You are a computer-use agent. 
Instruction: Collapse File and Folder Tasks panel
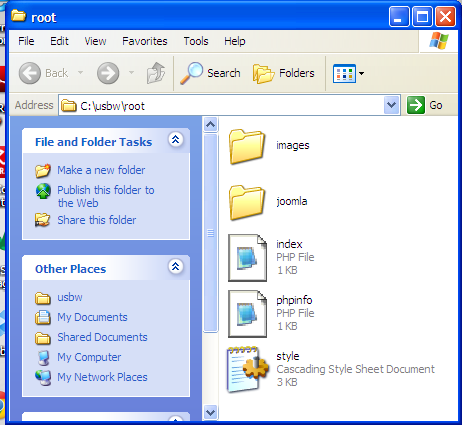[x=176, y=140]
